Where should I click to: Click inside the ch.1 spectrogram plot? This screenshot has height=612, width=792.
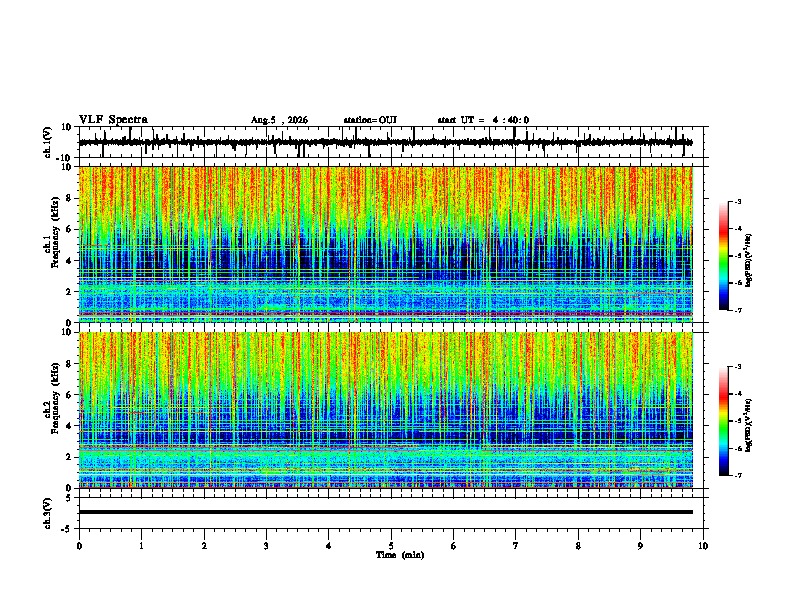click(x=386, y=244)
